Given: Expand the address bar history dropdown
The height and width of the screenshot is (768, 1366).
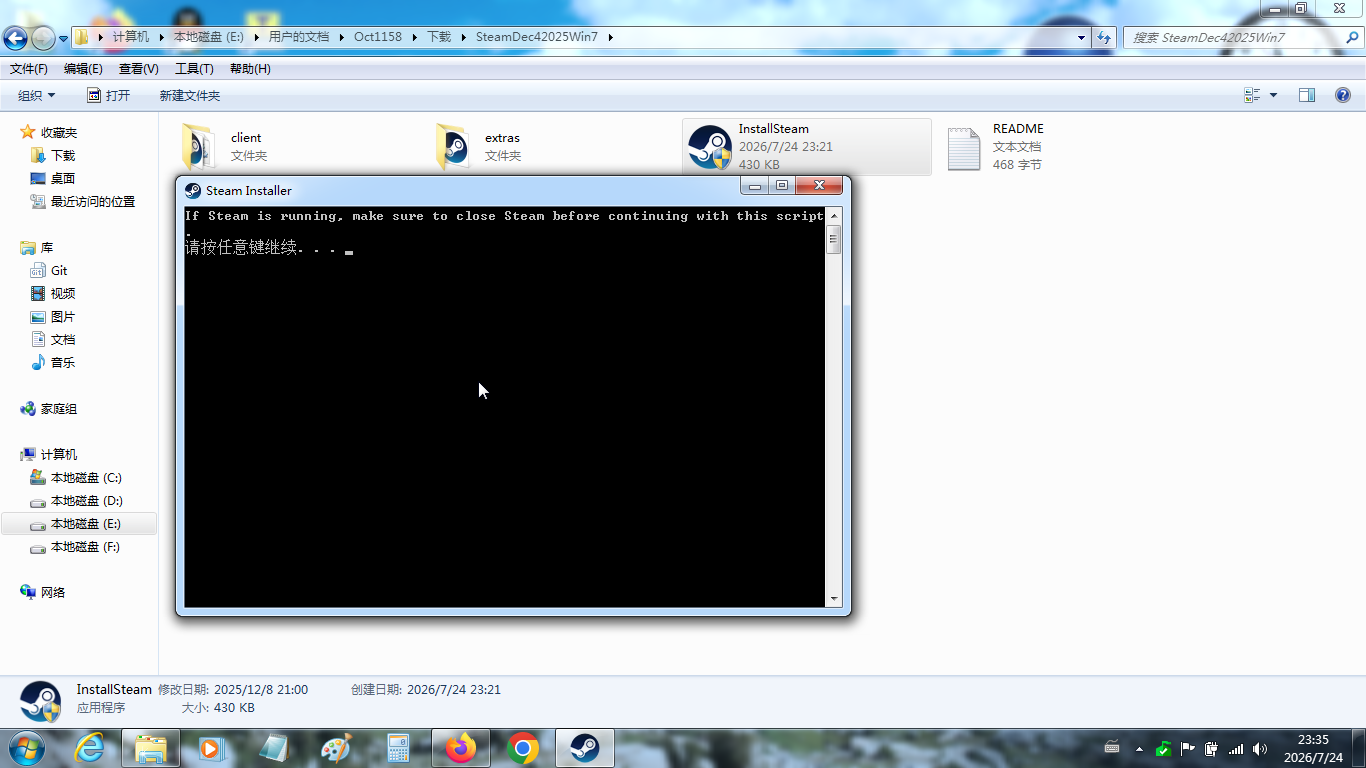Looking at the screenshot, I should coord(1081,37).
